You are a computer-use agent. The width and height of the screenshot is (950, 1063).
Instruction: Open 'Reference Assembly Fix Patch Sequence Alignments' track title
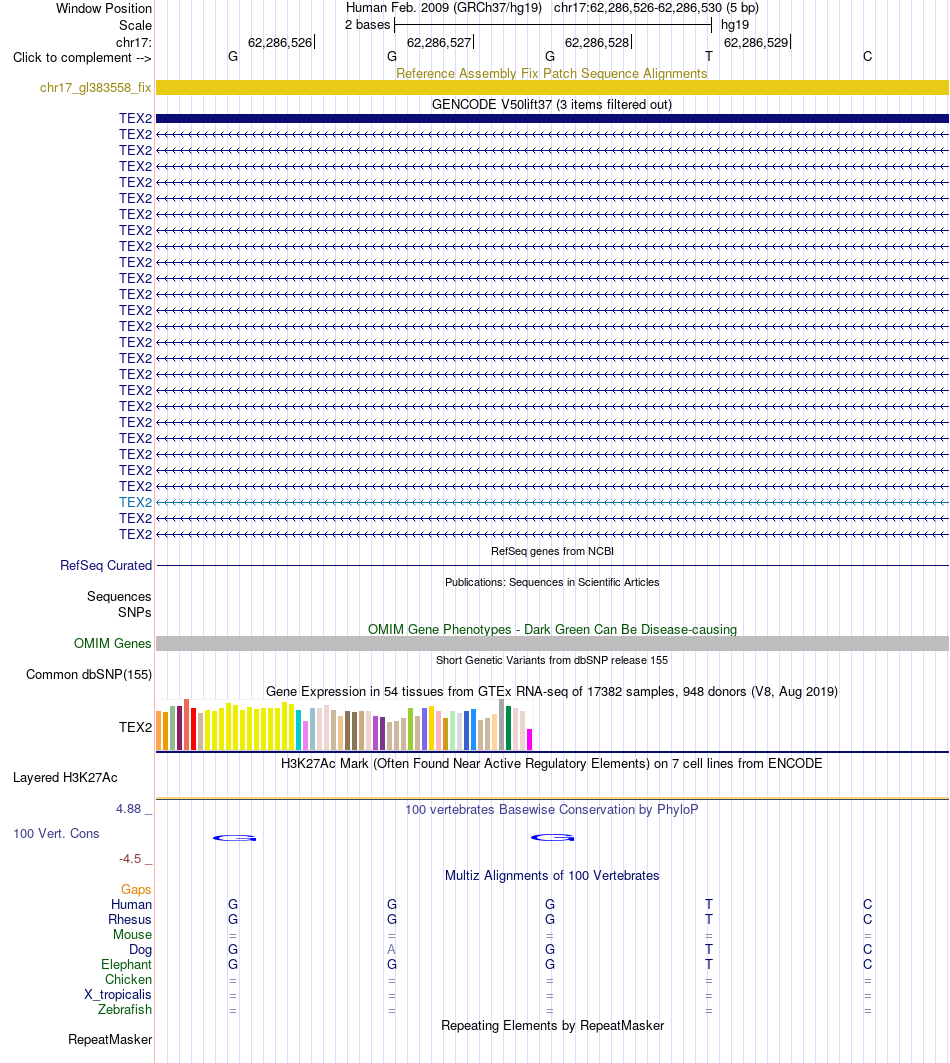pos(551,73)
